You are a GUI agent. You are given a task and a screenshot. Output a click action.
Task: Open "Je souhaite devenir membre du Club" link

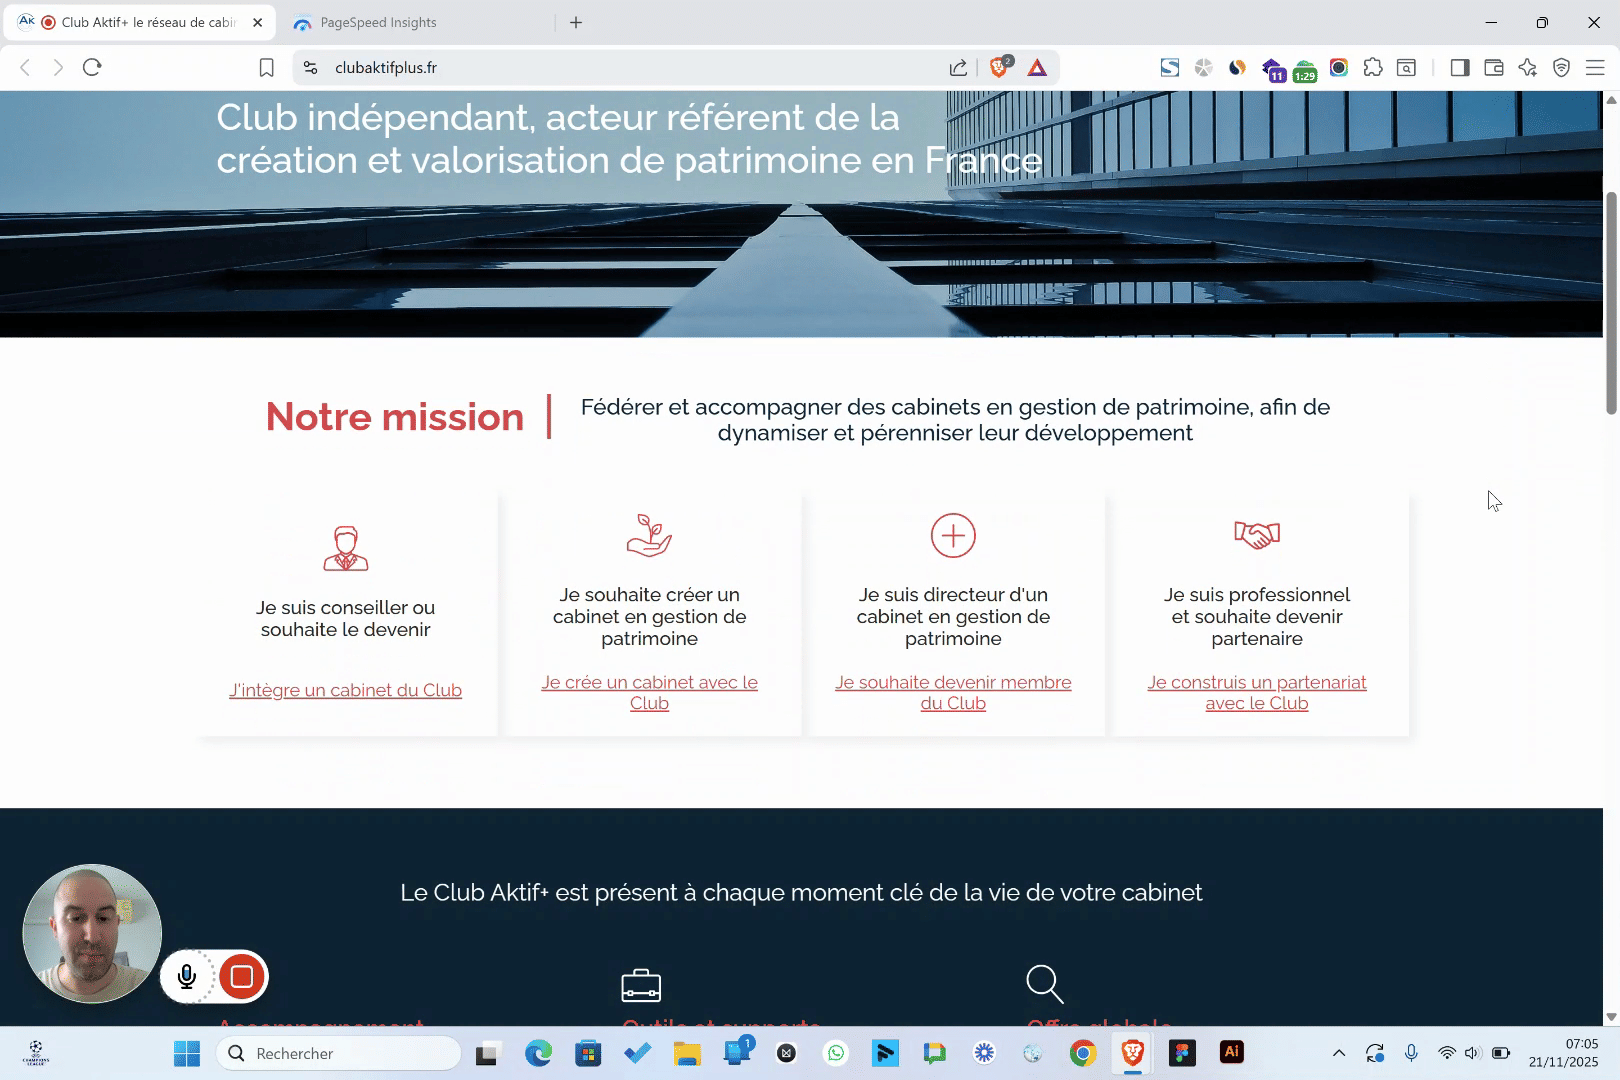click(953, 692)
